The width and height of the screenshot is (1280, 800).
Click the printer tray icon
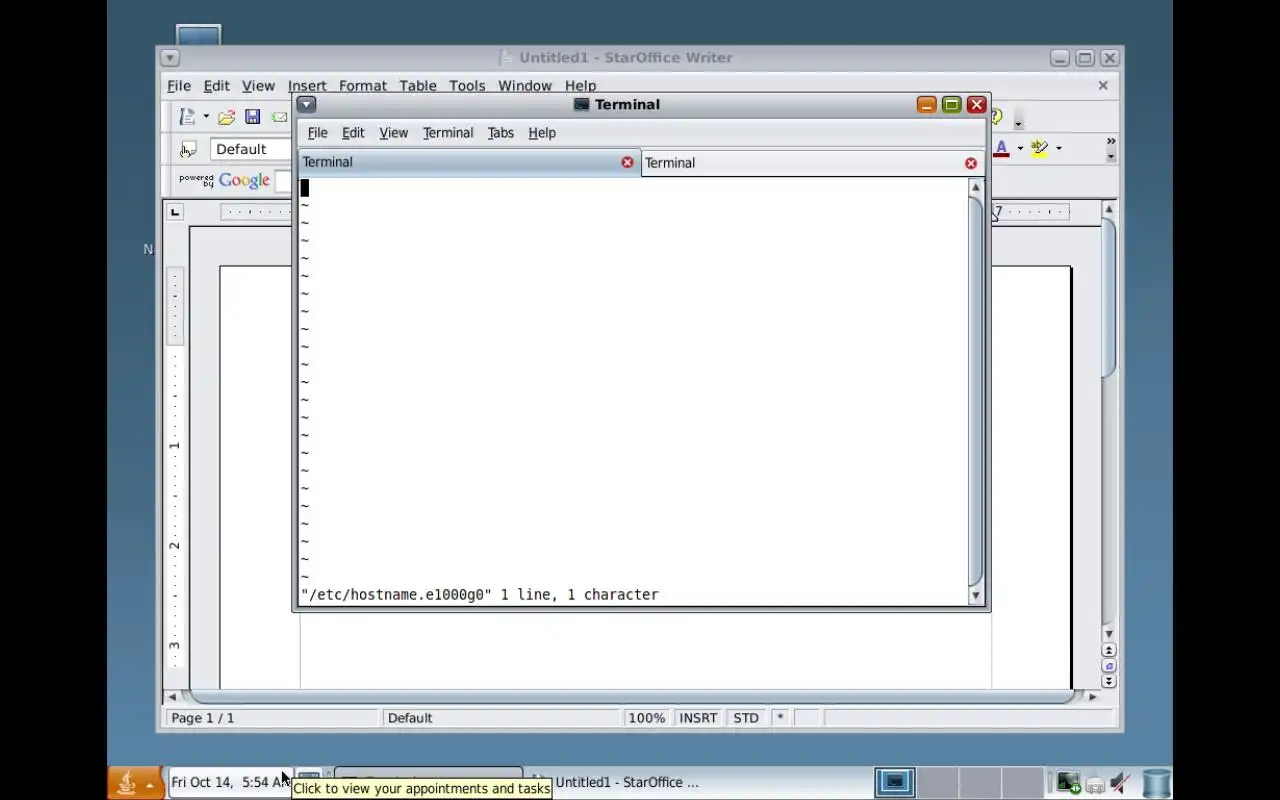coord(1096,784)
